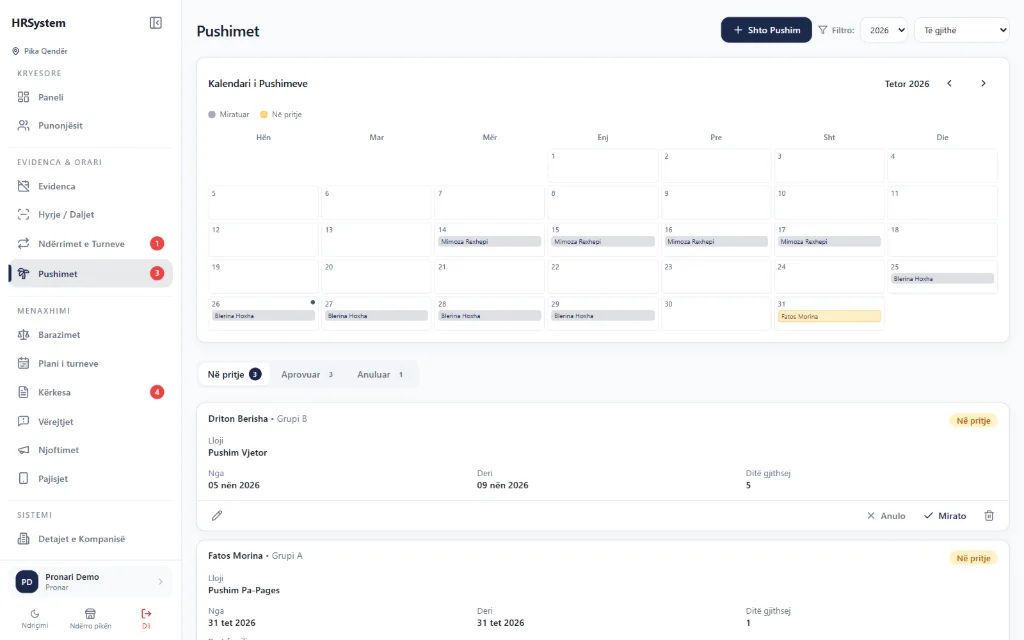Click Ndërro pikën store icon

90,613
